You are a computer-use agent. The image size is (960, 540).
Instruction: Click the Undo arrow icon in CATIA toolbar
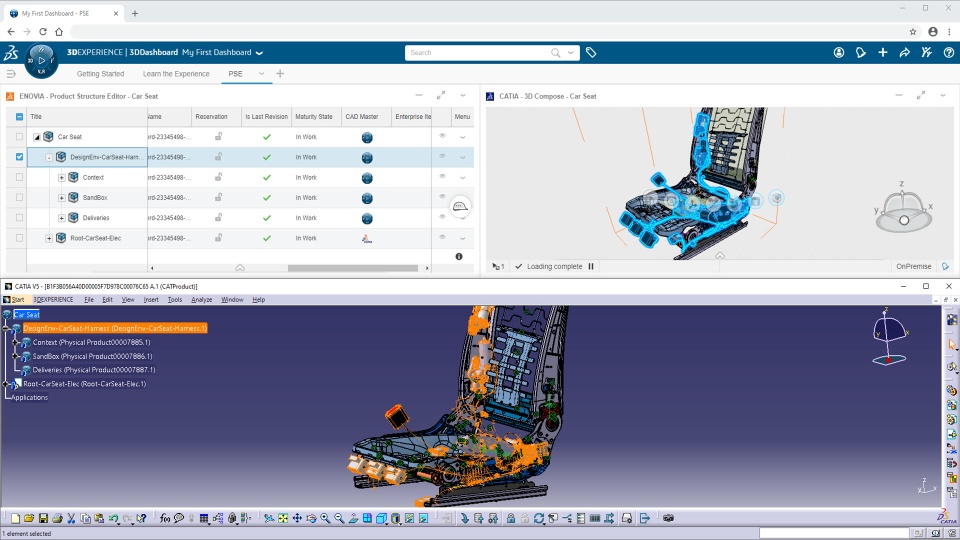(x=113, y=519)
